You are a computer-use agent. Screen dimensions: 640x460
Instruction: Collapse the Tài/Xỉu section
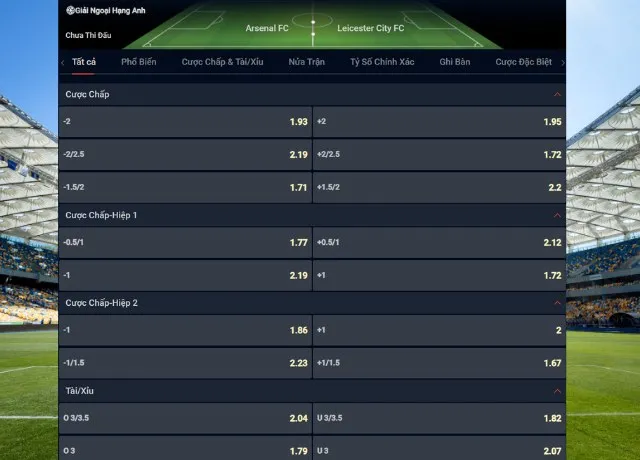click(x=557, y=390)
